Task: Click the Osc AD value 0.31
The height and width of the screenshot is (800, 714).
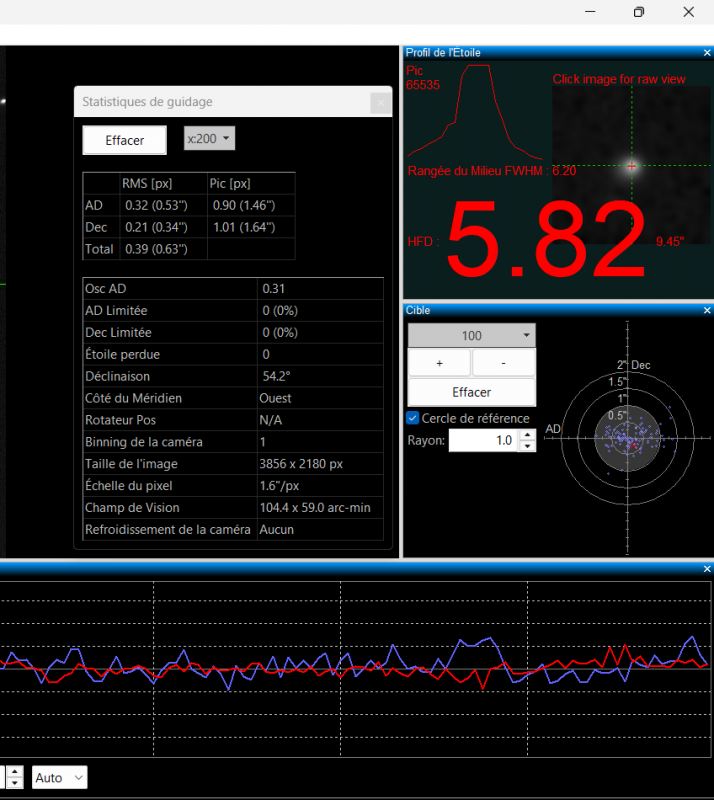Action: pyautogui.click(x=274, y=289)
